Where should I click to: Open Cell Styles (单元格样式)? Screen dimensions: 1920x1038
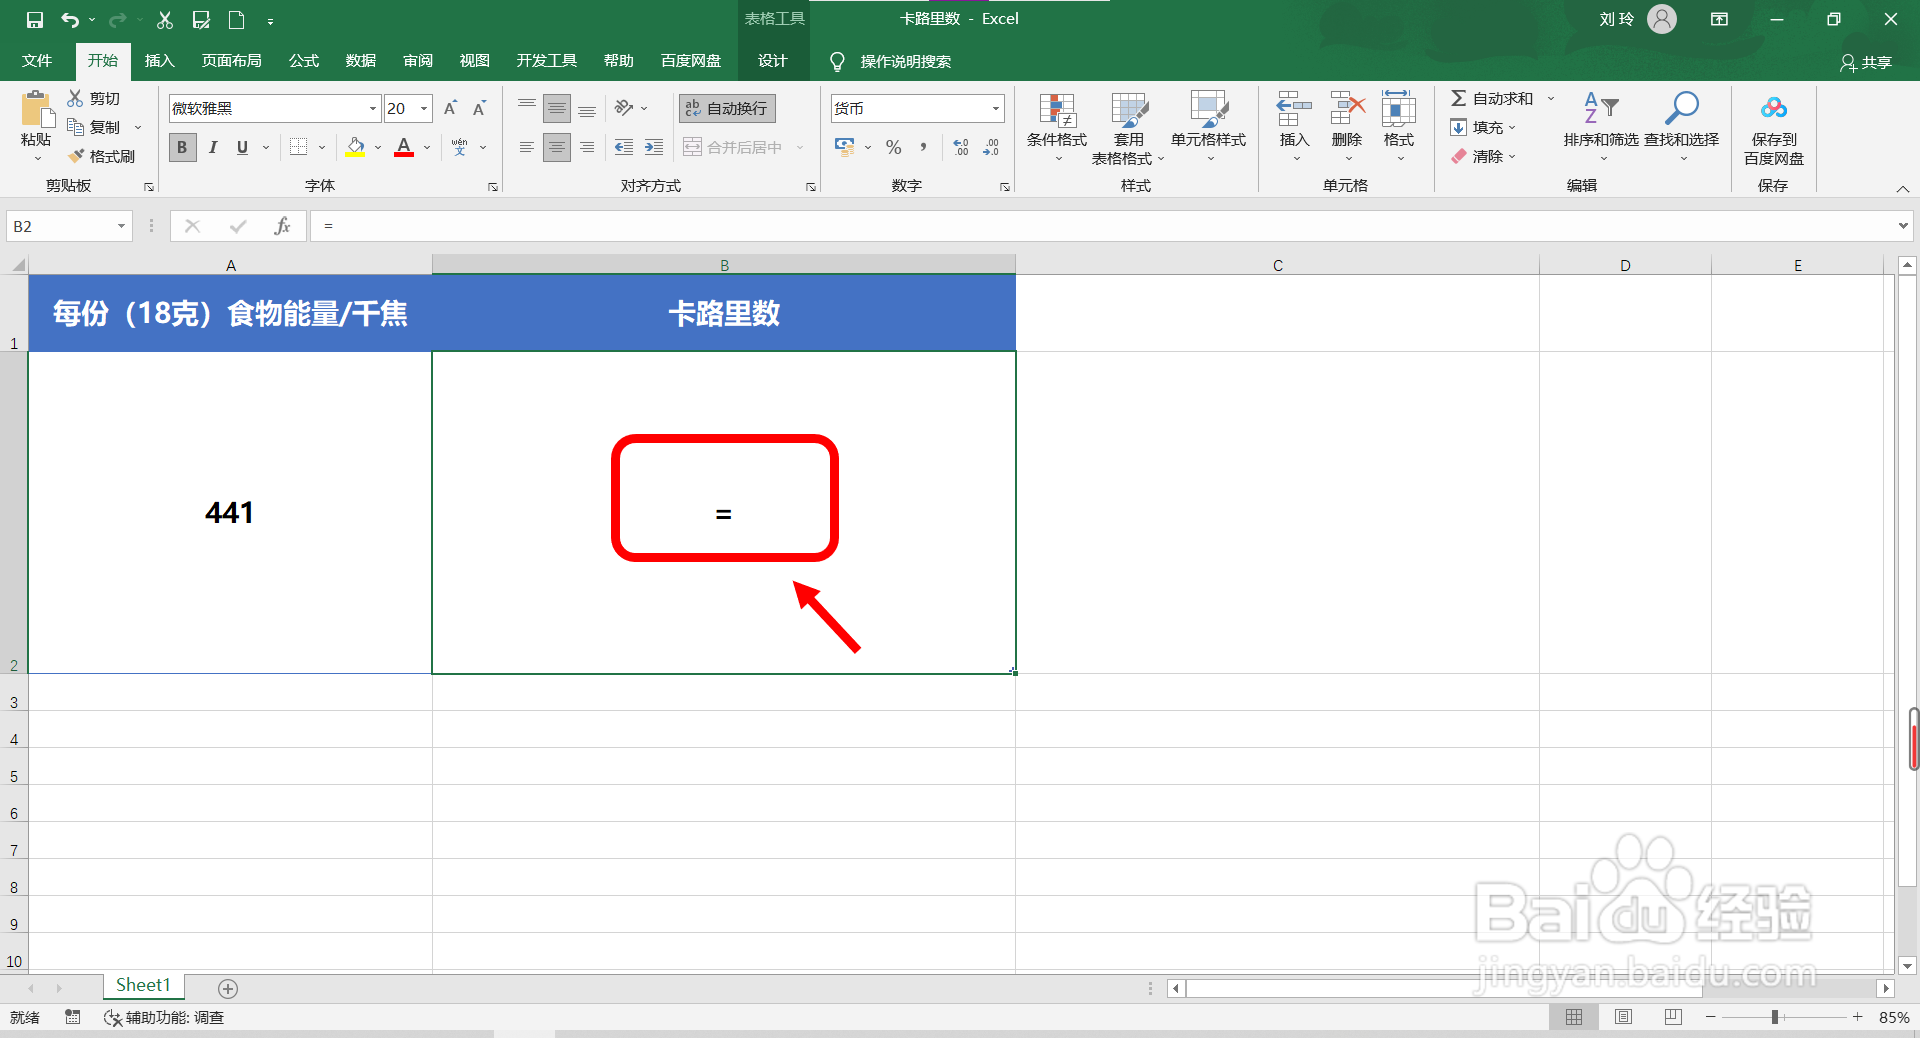[x=1208, y=128]
